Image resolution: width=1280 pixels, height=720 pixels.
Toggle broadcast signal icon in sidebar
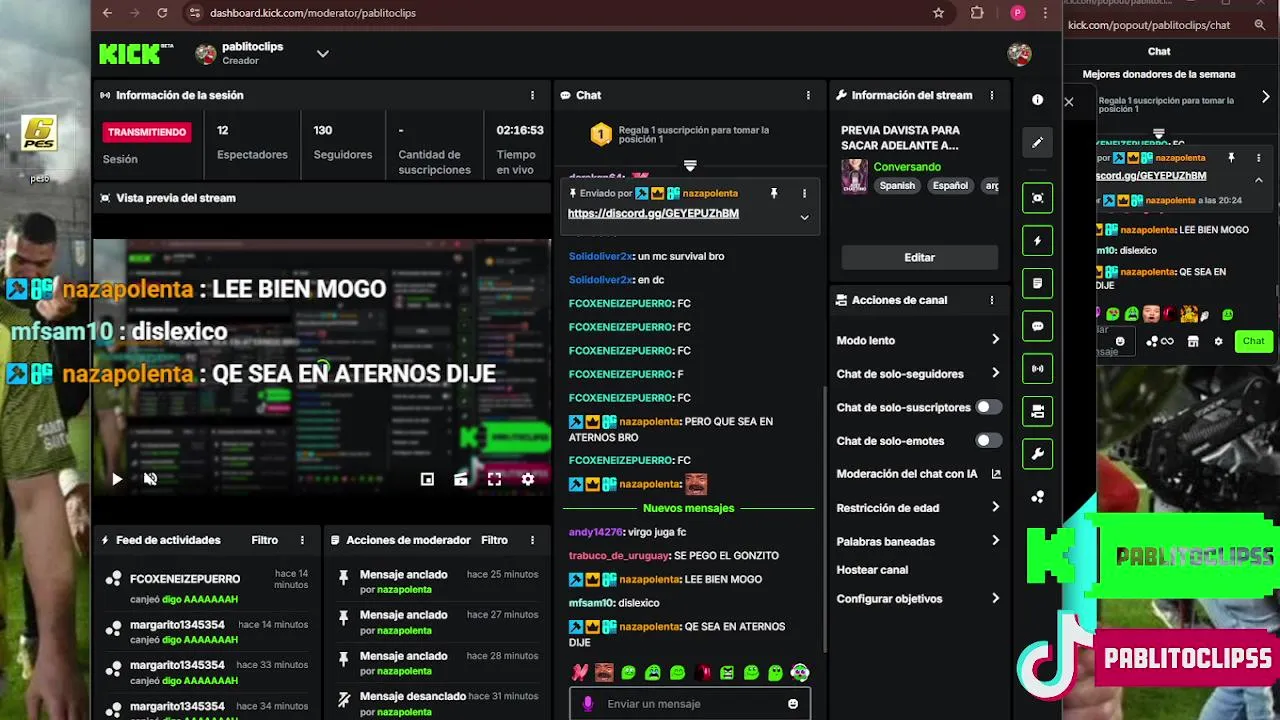pyautogui.click(x=1037, y=369)
